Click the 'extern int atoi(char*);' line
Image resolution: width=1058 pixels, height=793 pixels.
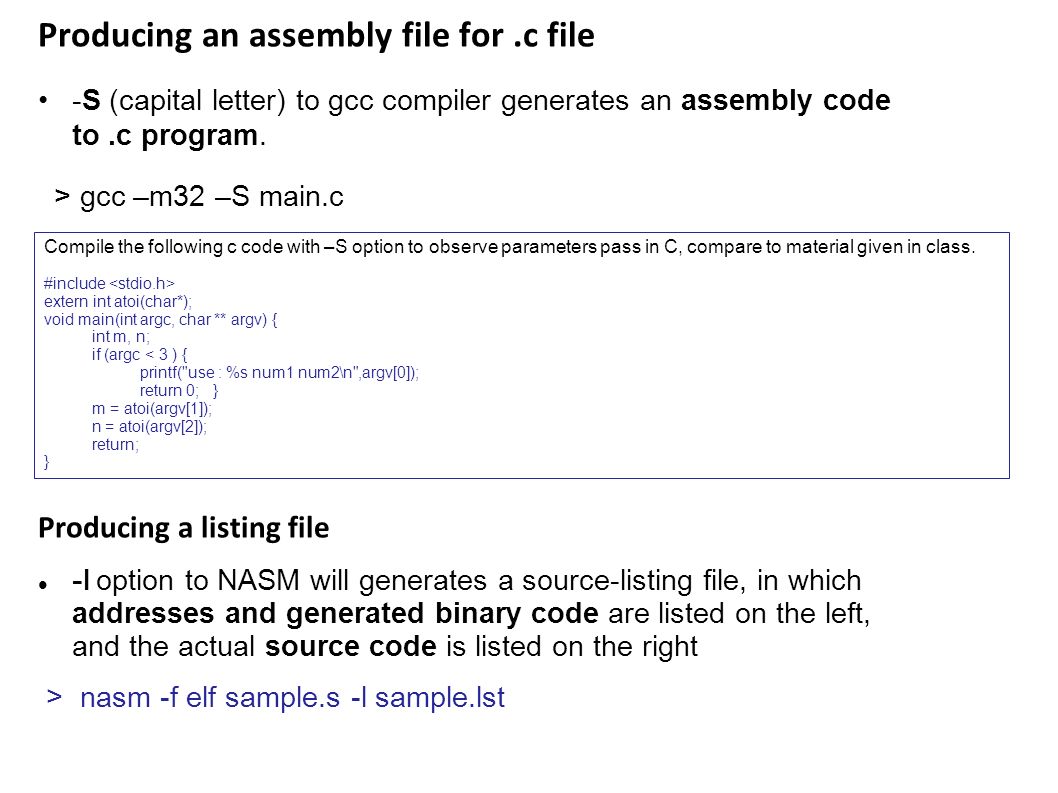[117, 302]
